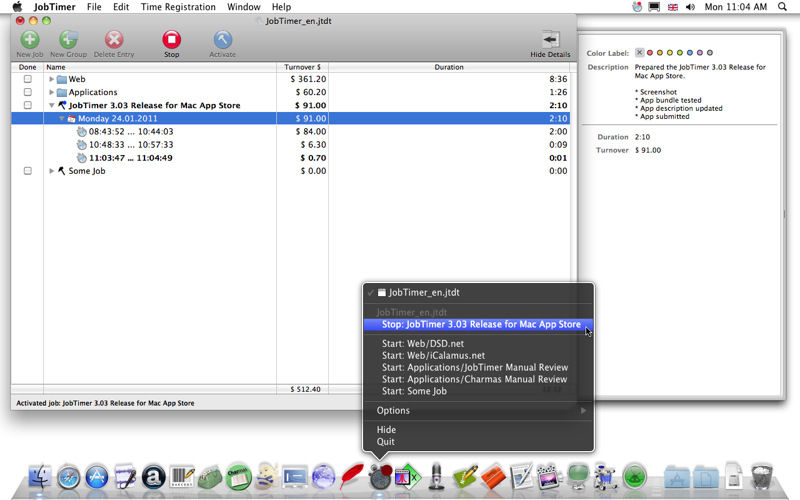Expand the Web group
Screen dimensions: 800x500
[x=52, y=79]
